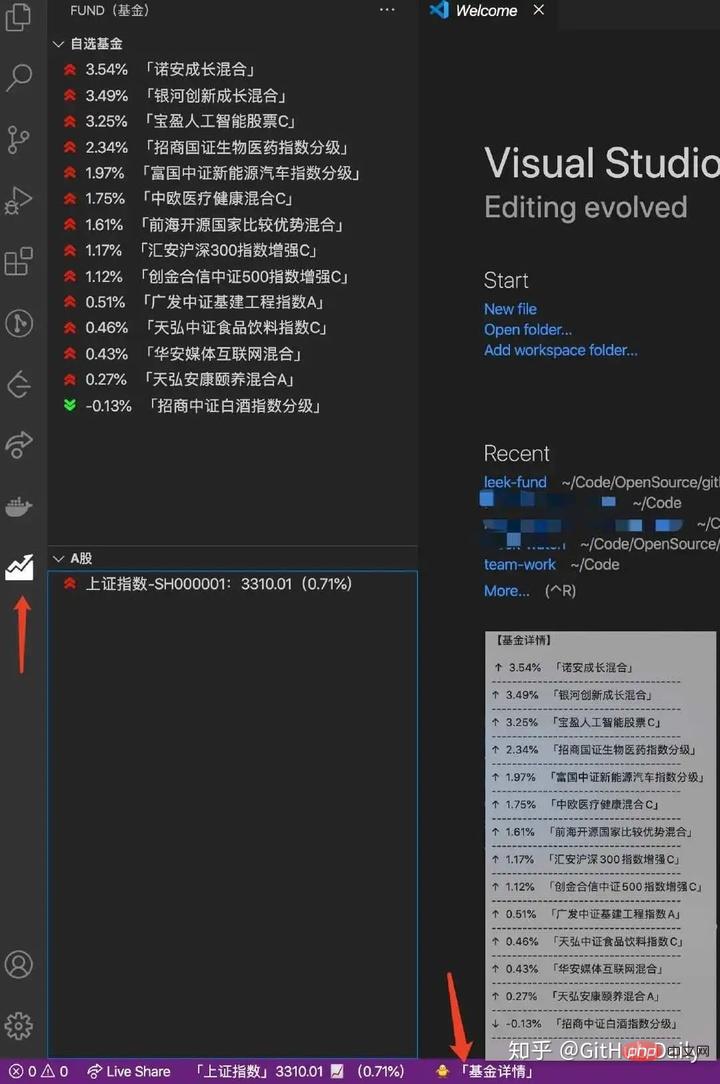Image resolution: width=720 pixels, height=1084 pixels.
Task: Open the Accounts icon in activity bar
Action: pyautogui.click(x=19, y=964)
